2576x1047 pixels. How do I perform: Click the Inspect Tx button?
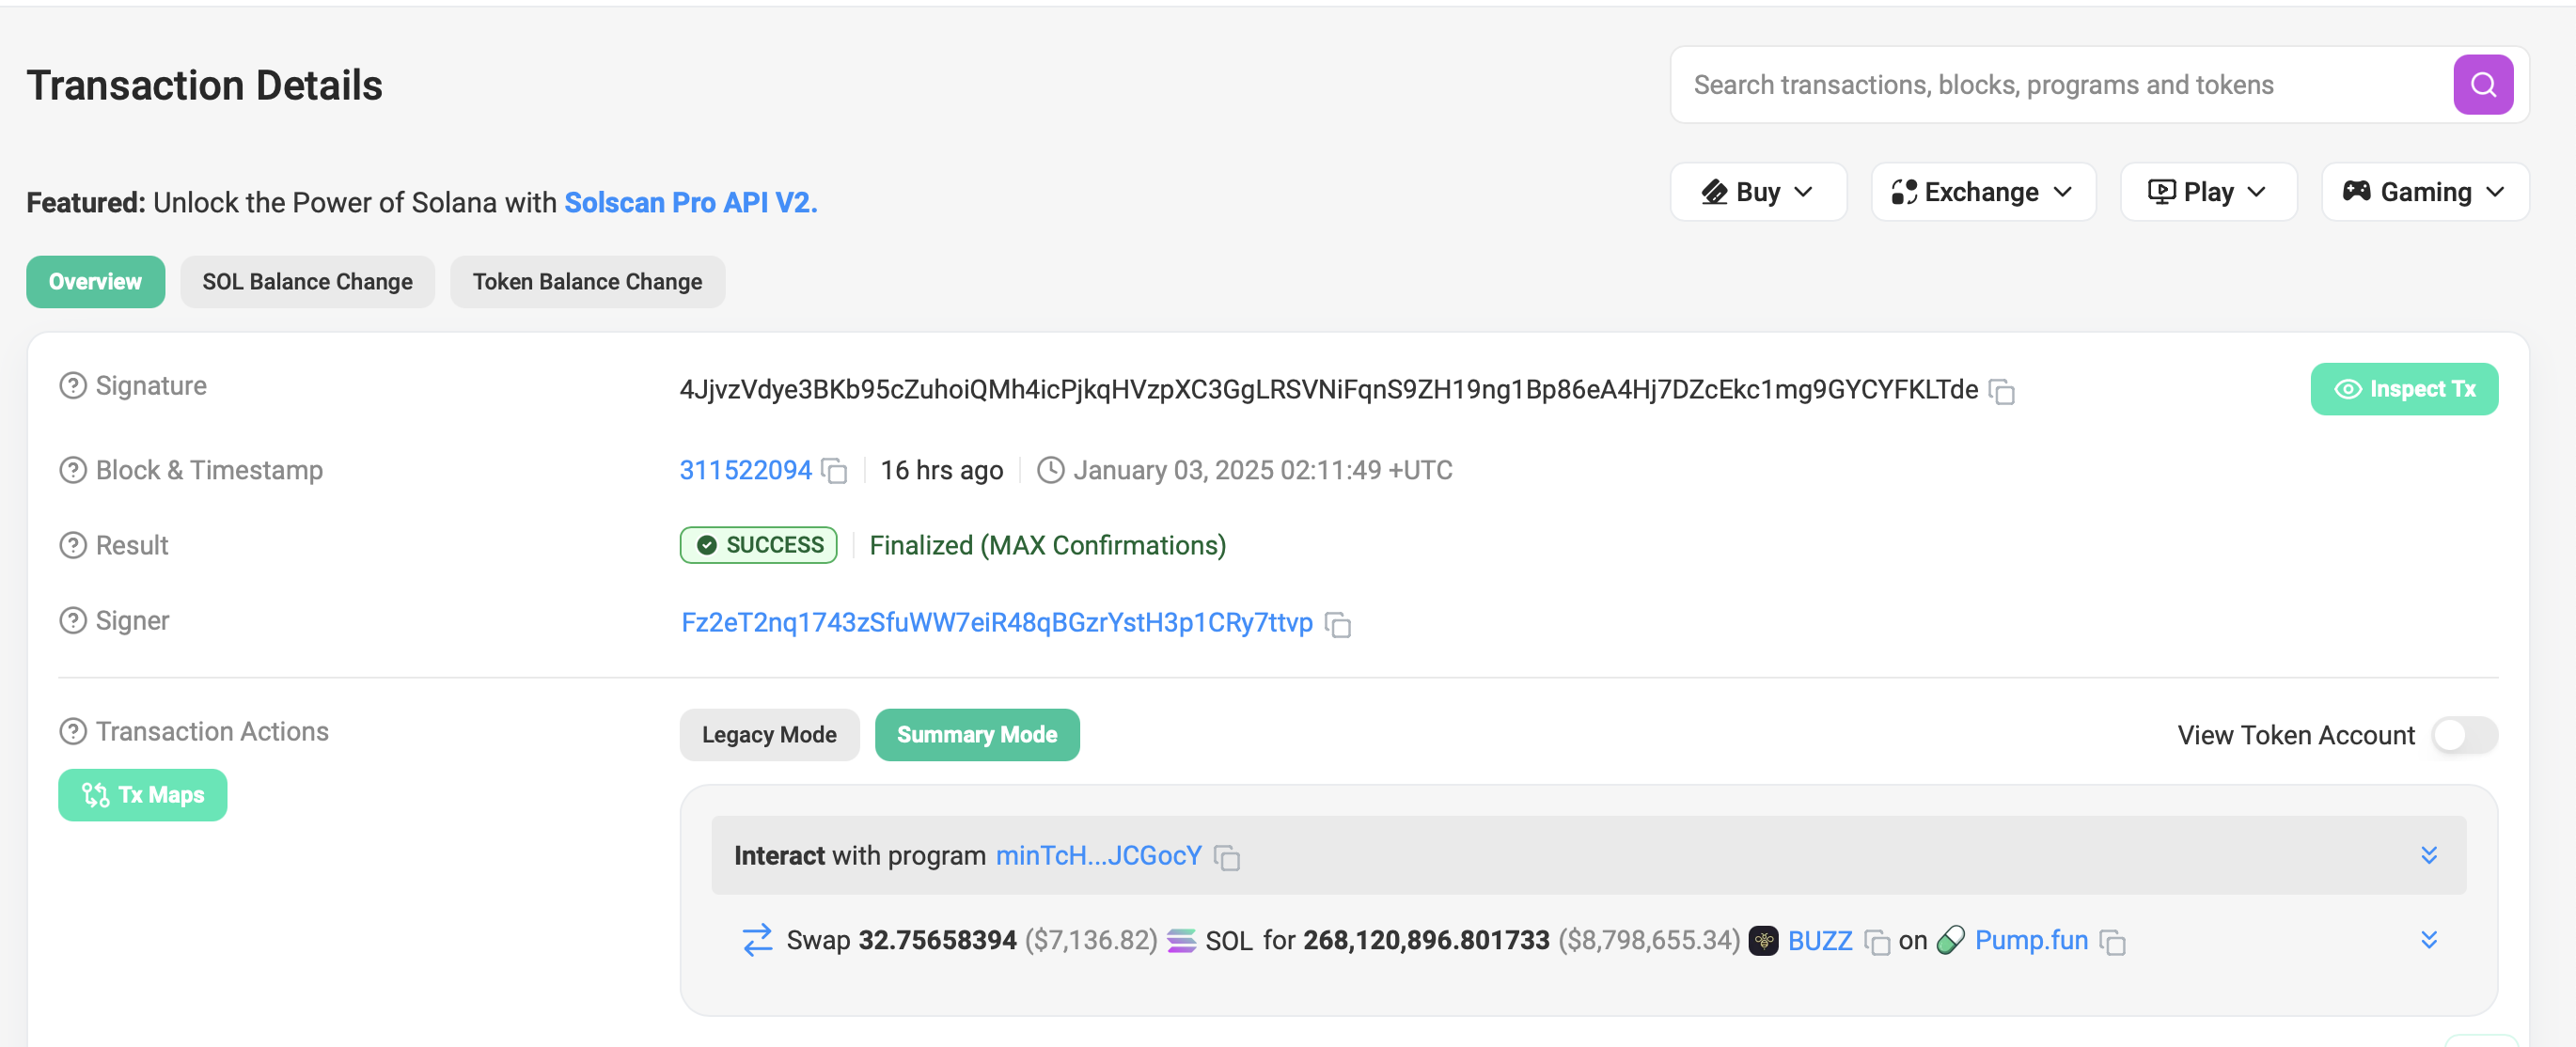pos(2404,389)
